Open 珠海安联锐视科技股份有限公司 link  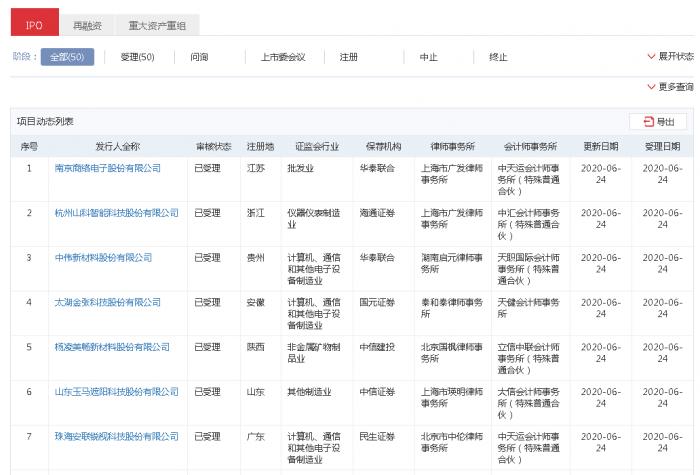(x=116, y=437)
